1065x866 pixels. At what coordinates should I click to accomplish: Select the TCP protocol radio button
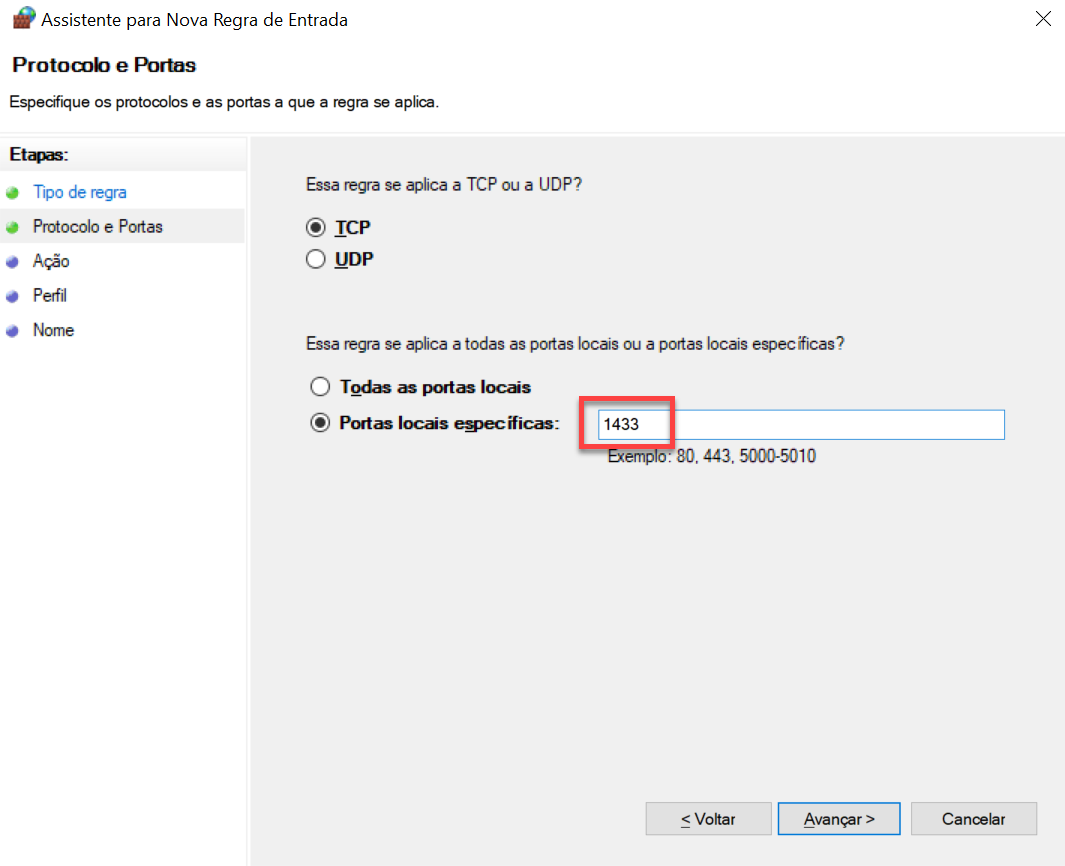click(316, 228)
